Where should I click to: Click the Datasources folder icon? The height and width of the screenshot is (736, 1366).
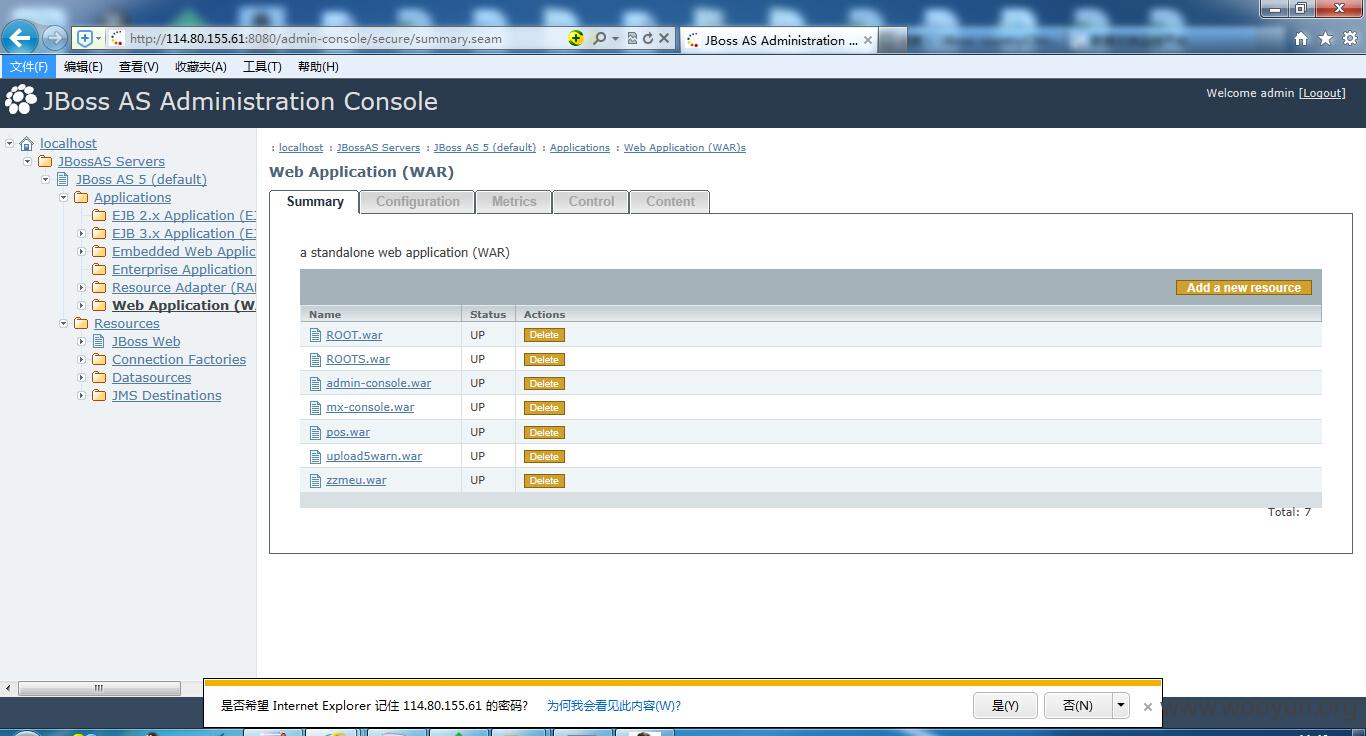click(99, 378)
